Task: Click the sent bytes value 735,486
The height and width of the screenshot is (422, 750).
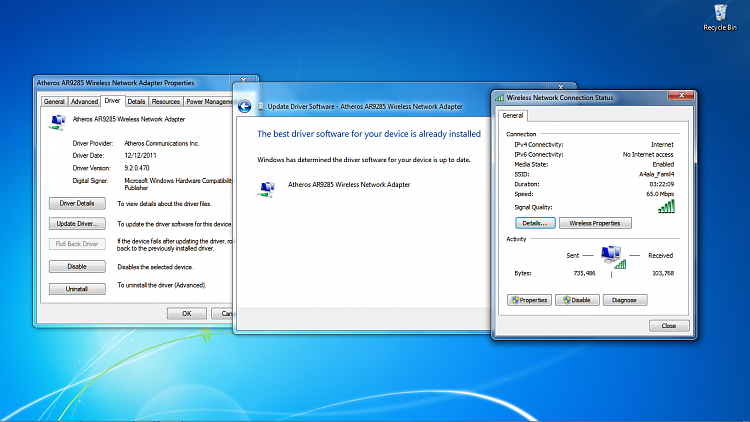Action: tap(584, 273)
